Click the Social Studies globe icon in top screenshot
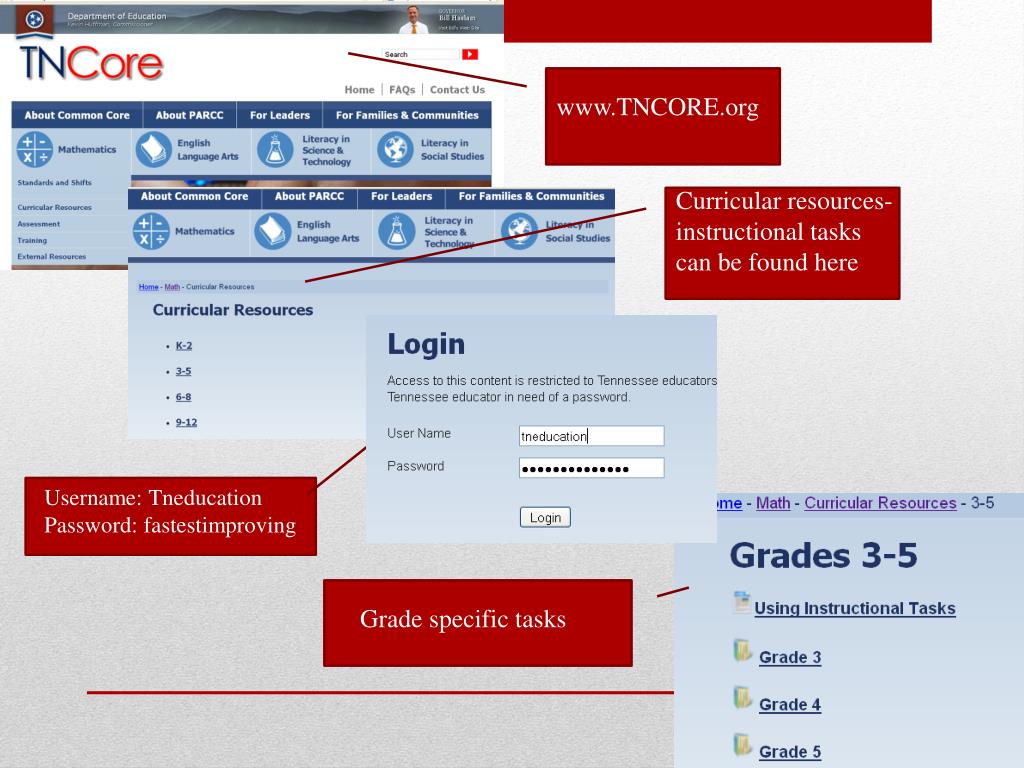 point(395,150)
